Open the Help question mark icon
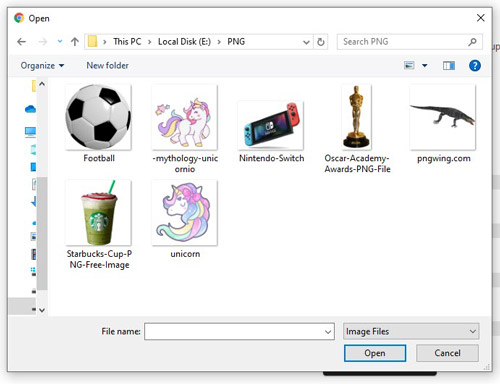Viewport: 500px width, 384px height. (475, 66)
